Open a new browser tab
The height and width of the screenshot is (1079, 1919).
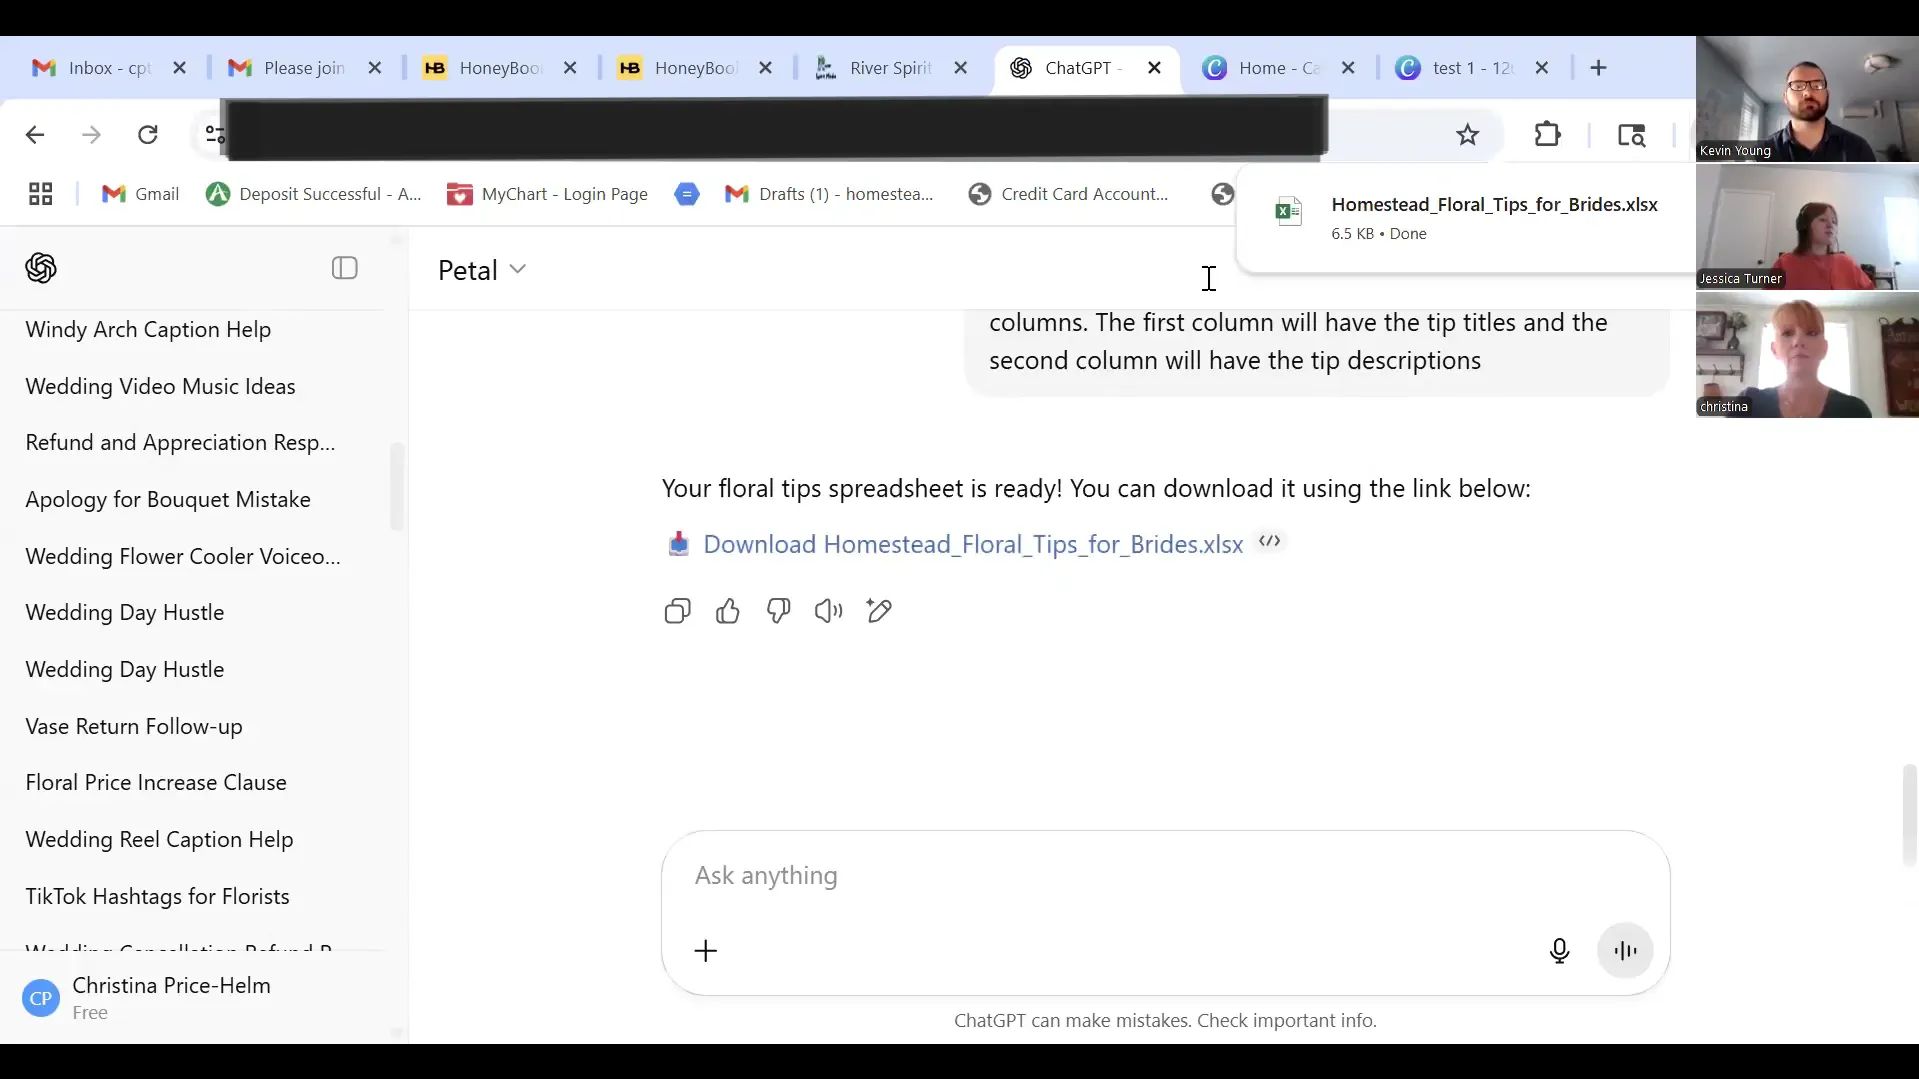[x=1598, y=68]
